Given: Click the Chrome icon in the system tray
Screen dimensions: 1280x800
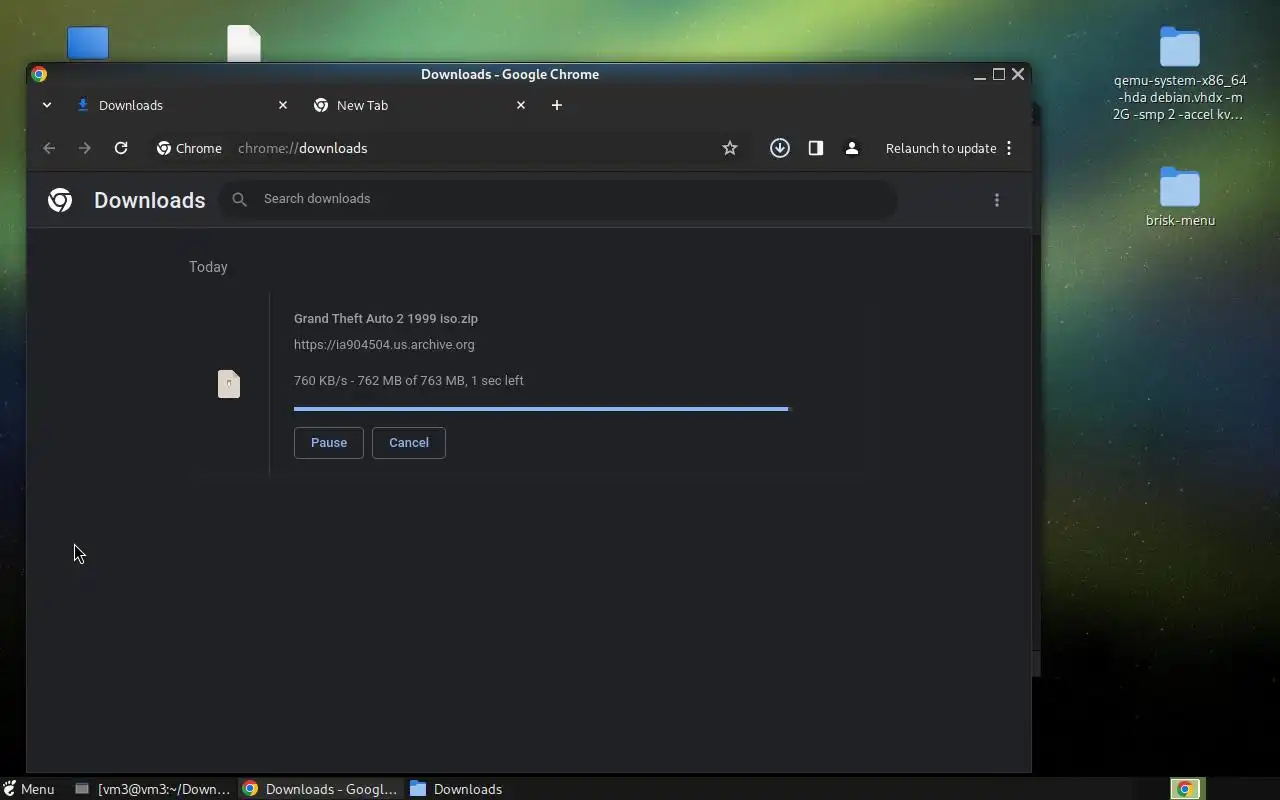Looking at the screenshot, I should tap(1185, 789).
